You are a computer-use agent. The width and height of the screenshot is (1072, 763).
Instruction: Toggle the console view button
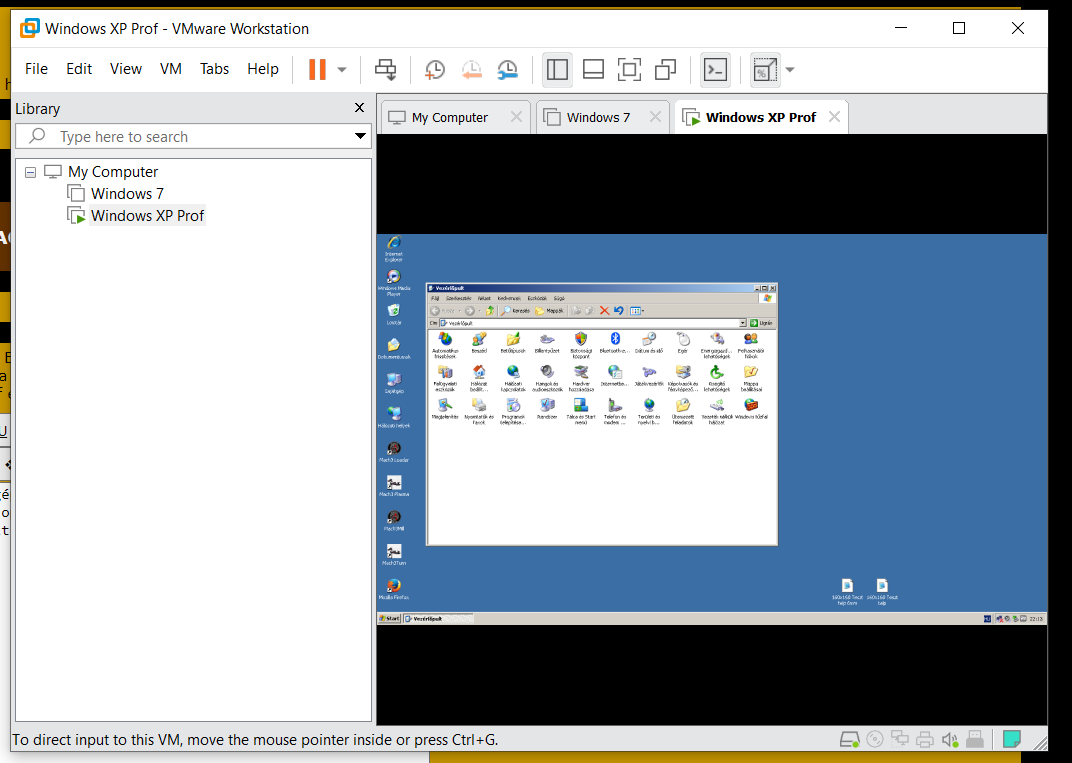(715, 69)
